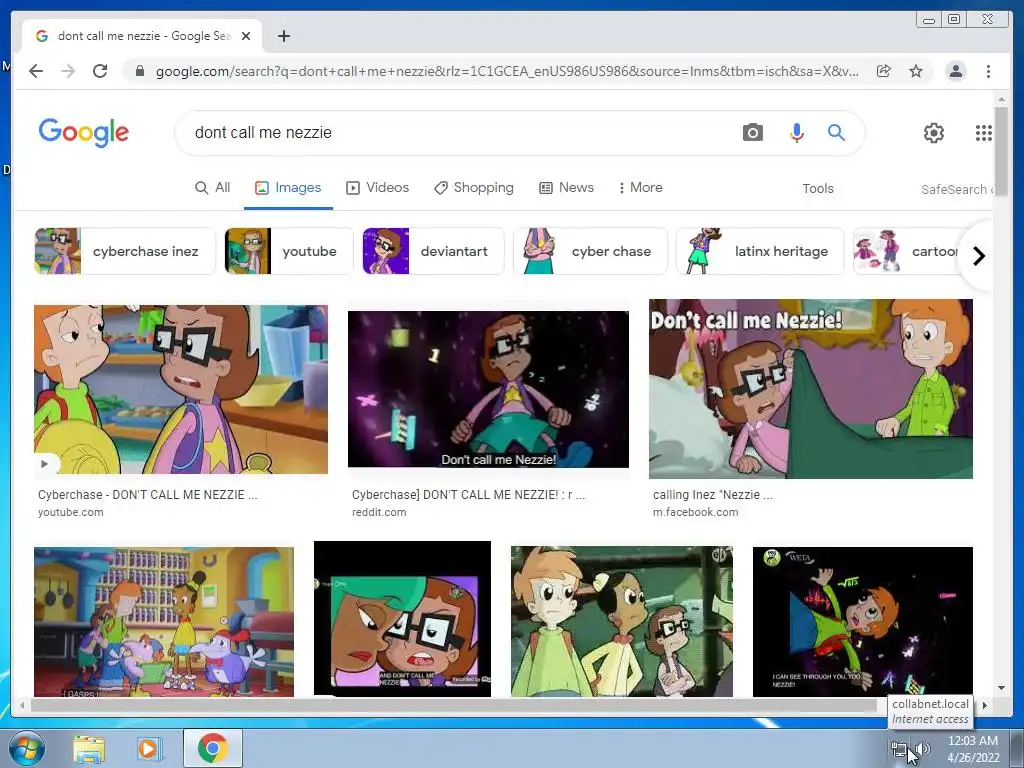Filter by the 'cyber chase' chip

point(590,251)
